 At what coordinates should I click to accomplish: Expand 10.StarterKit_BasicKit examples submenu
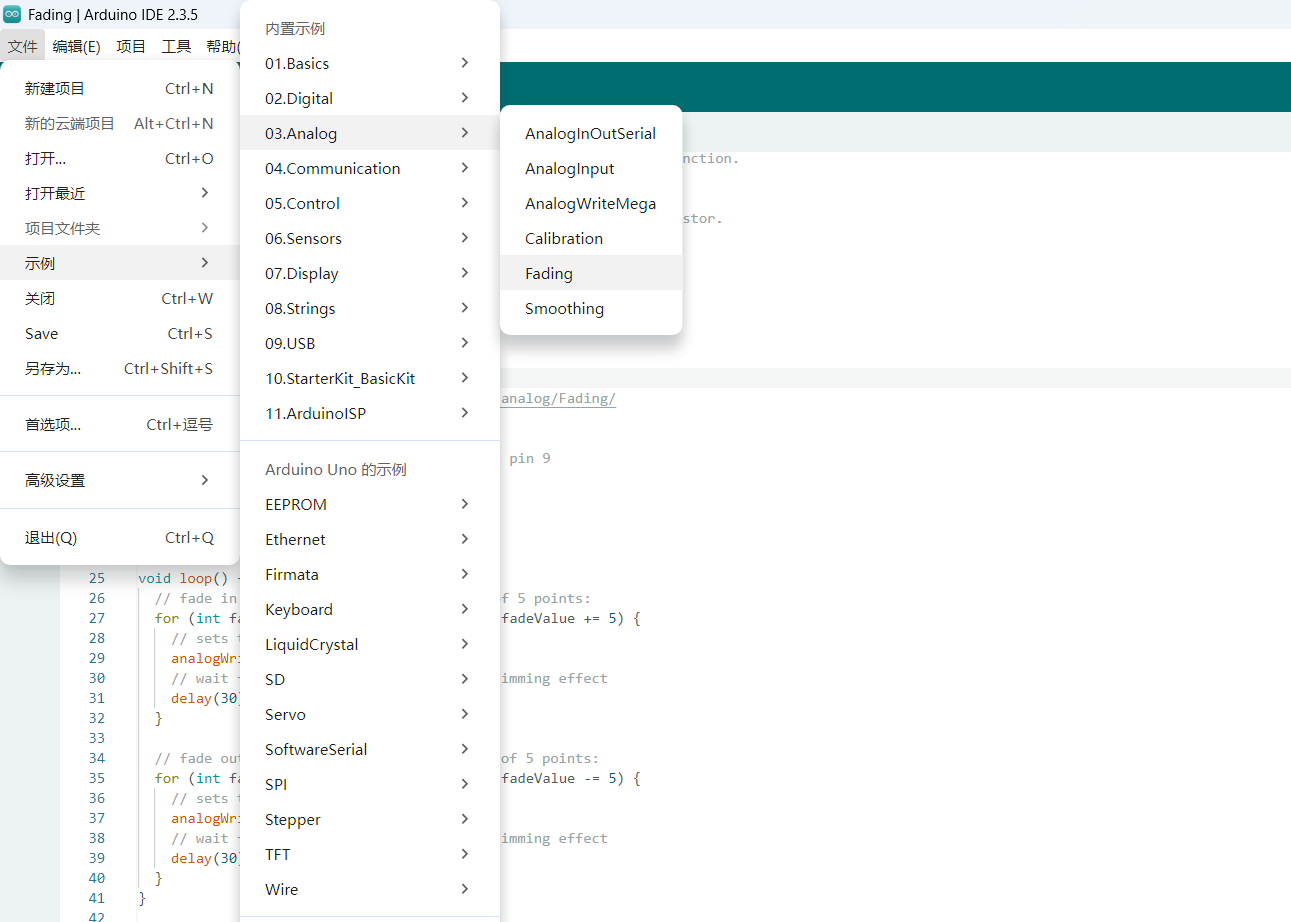[x=370, y=378]
